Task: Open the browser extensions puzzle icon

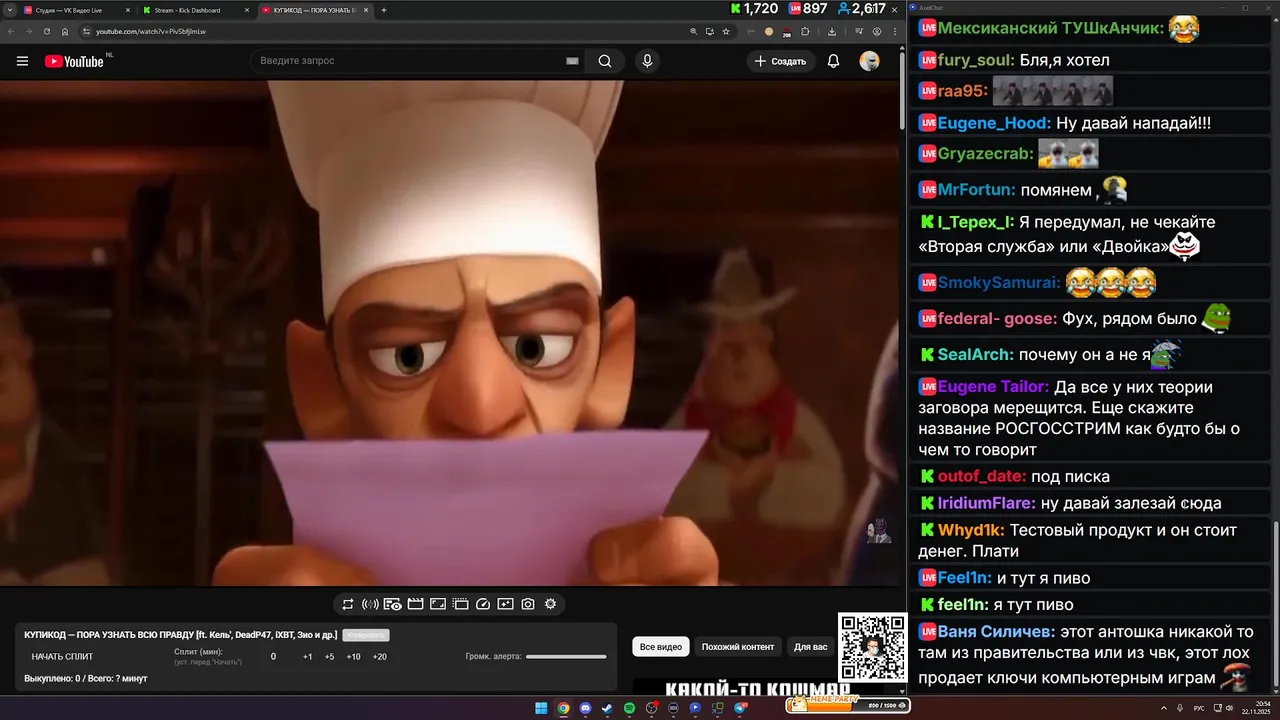Action: point(805,31)
